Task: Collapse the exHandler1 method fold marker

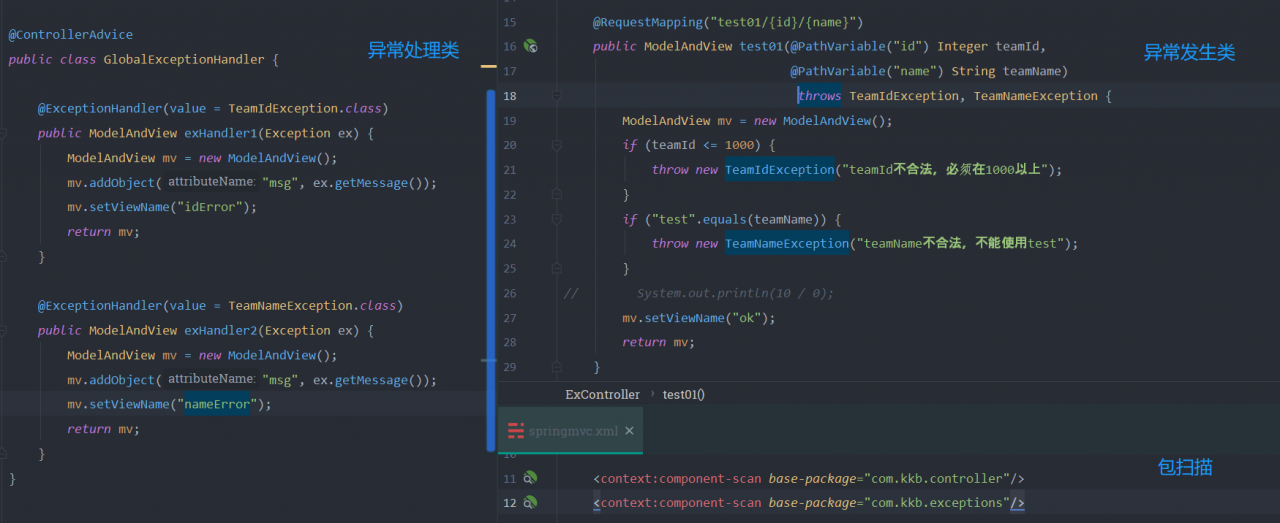Action: (4, 133)
